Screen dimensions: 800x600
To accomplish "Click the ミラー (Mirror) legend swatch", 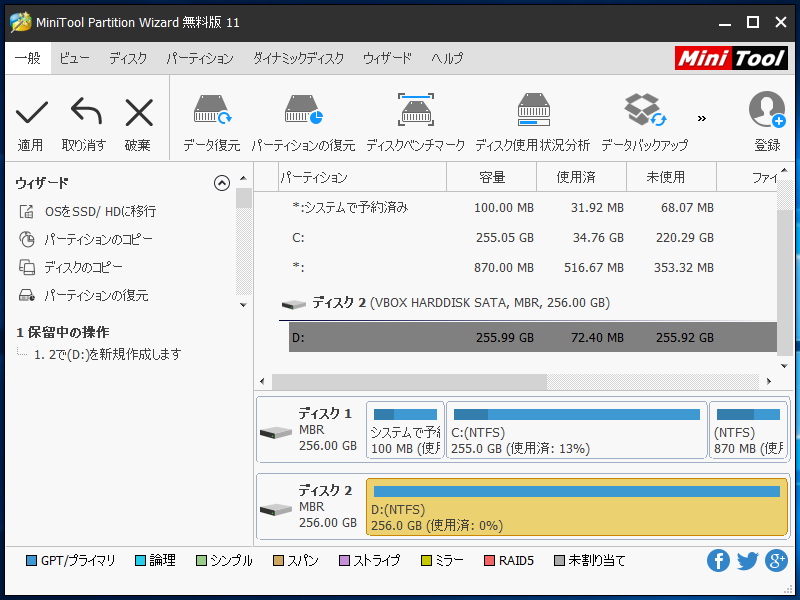I will pyautogui.click(x=426, y=561).
